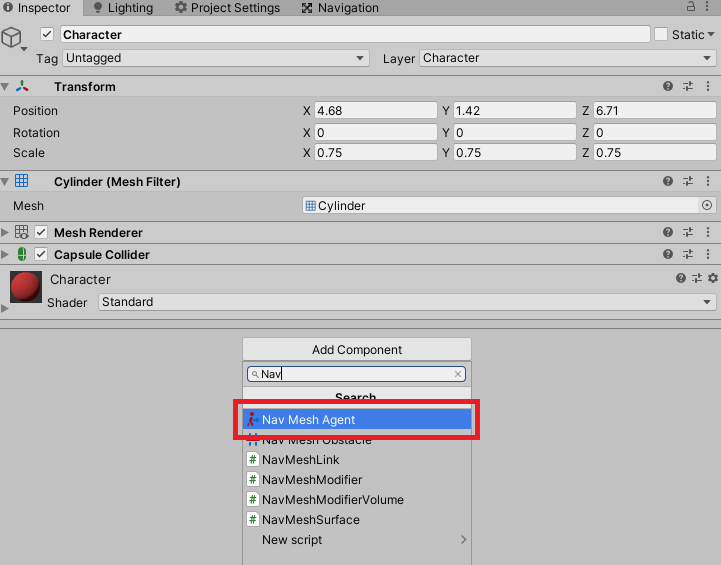Screen dimensions: 721x565
Task: Open Transform more options menu
Action: (x=708, y=86)
